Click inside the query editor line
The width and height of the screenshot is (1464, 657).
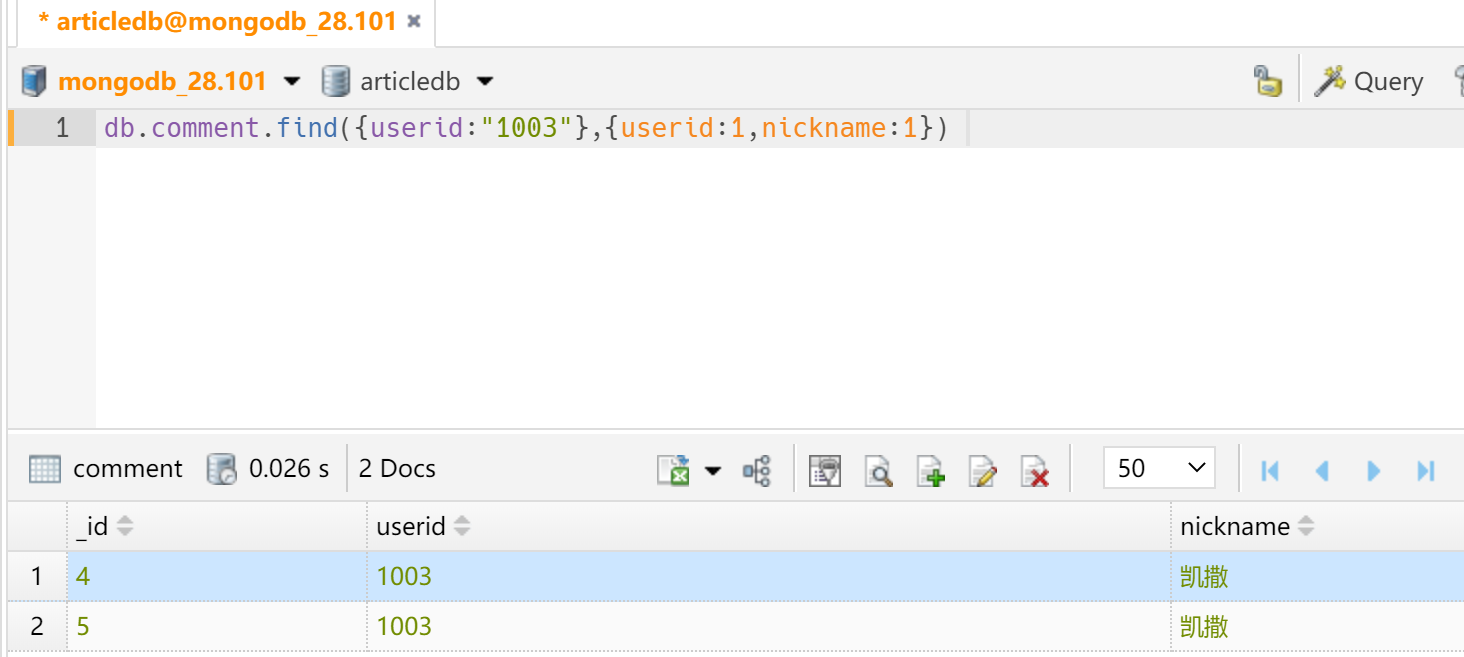pos(600,128)
